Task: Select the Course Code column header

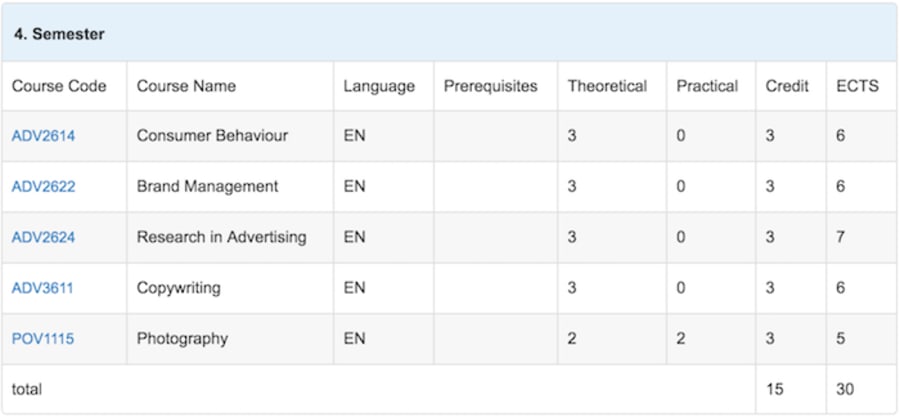Action: coord(59,87)
